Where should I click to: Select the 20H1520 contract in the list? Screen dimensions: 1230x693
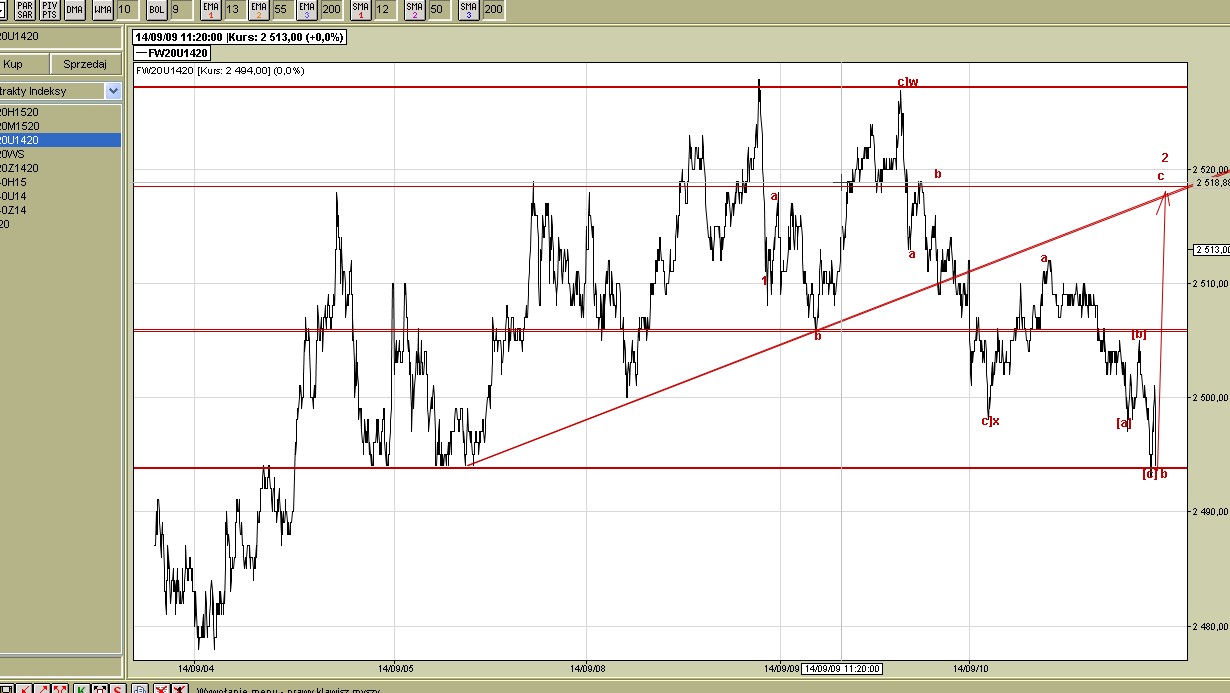(60, 112)
